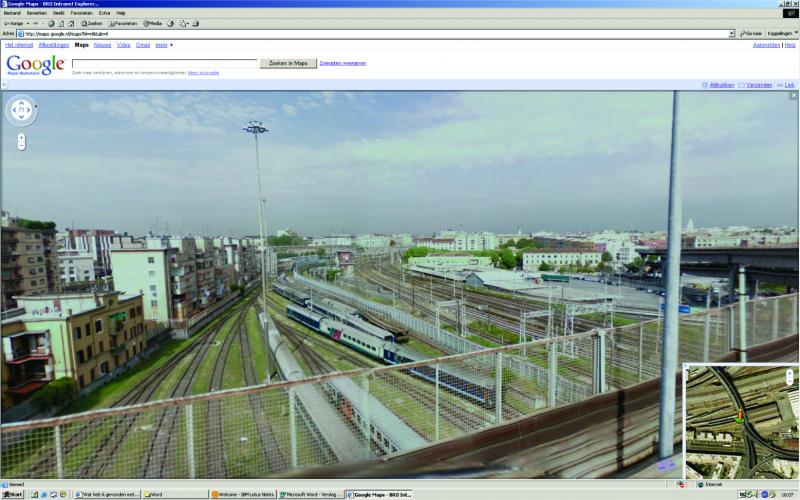Click the Media toolbar button
The image size is (800, 500).
153,23
